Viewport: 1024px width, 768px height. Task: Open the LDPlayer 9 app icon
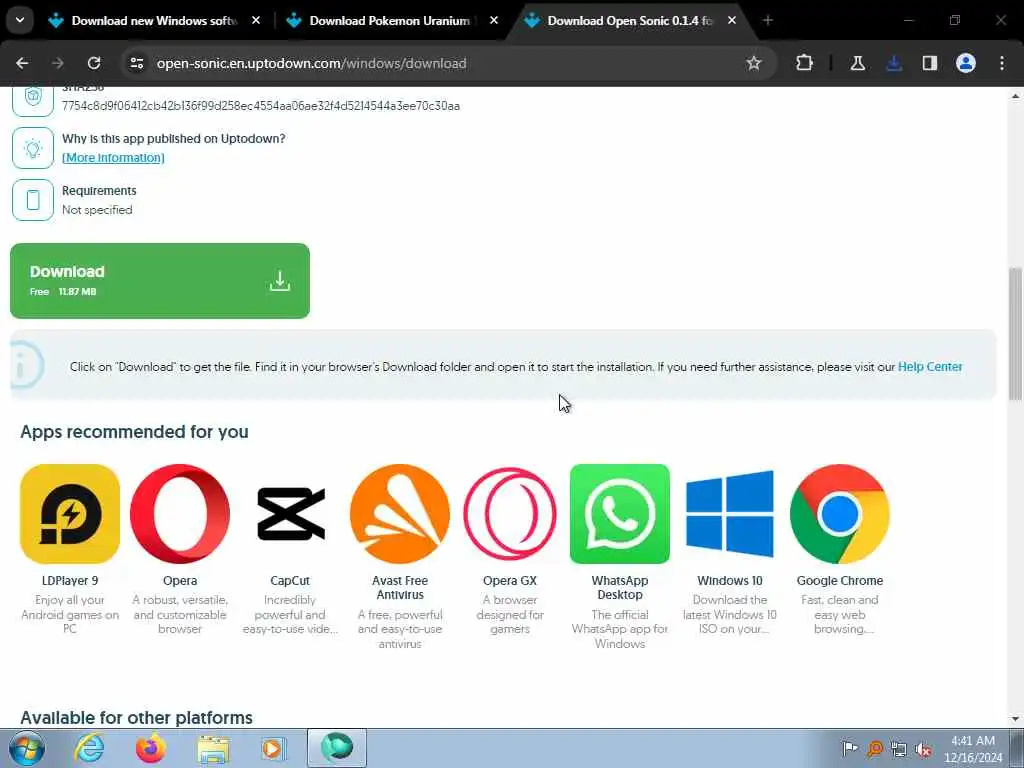click(70, 514)
